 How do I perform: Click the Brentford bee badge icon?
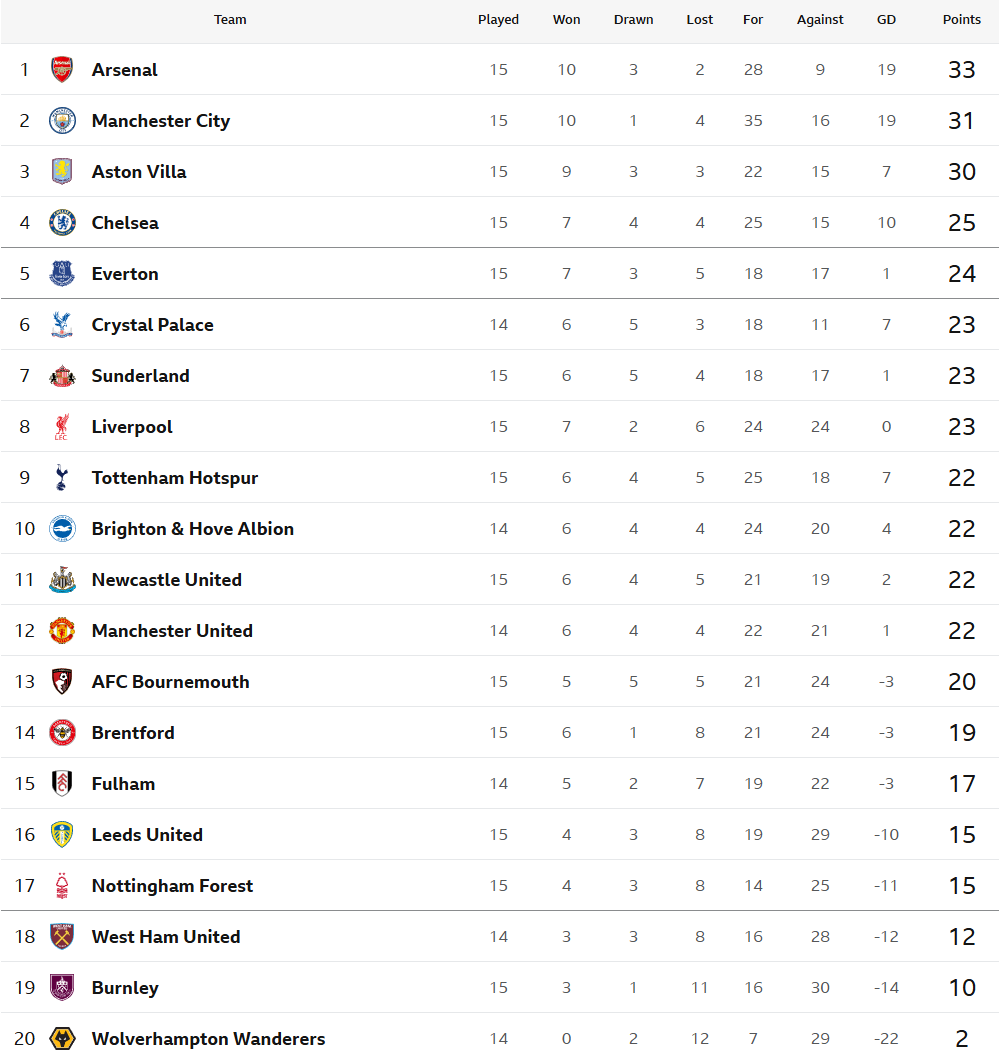click(62, 733)
